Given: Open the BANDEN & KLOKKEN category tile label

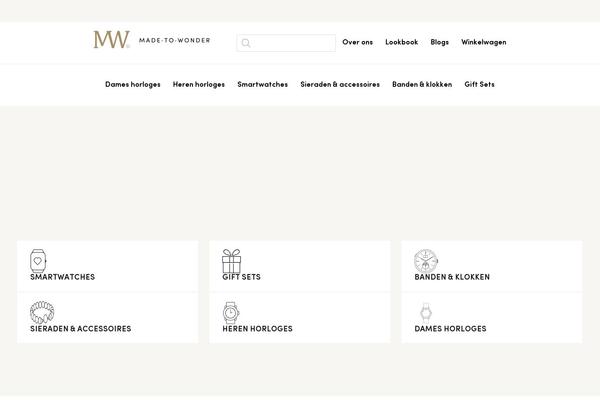Looking at the screenshot, I should pyautogui.click(x=452, y=277).
